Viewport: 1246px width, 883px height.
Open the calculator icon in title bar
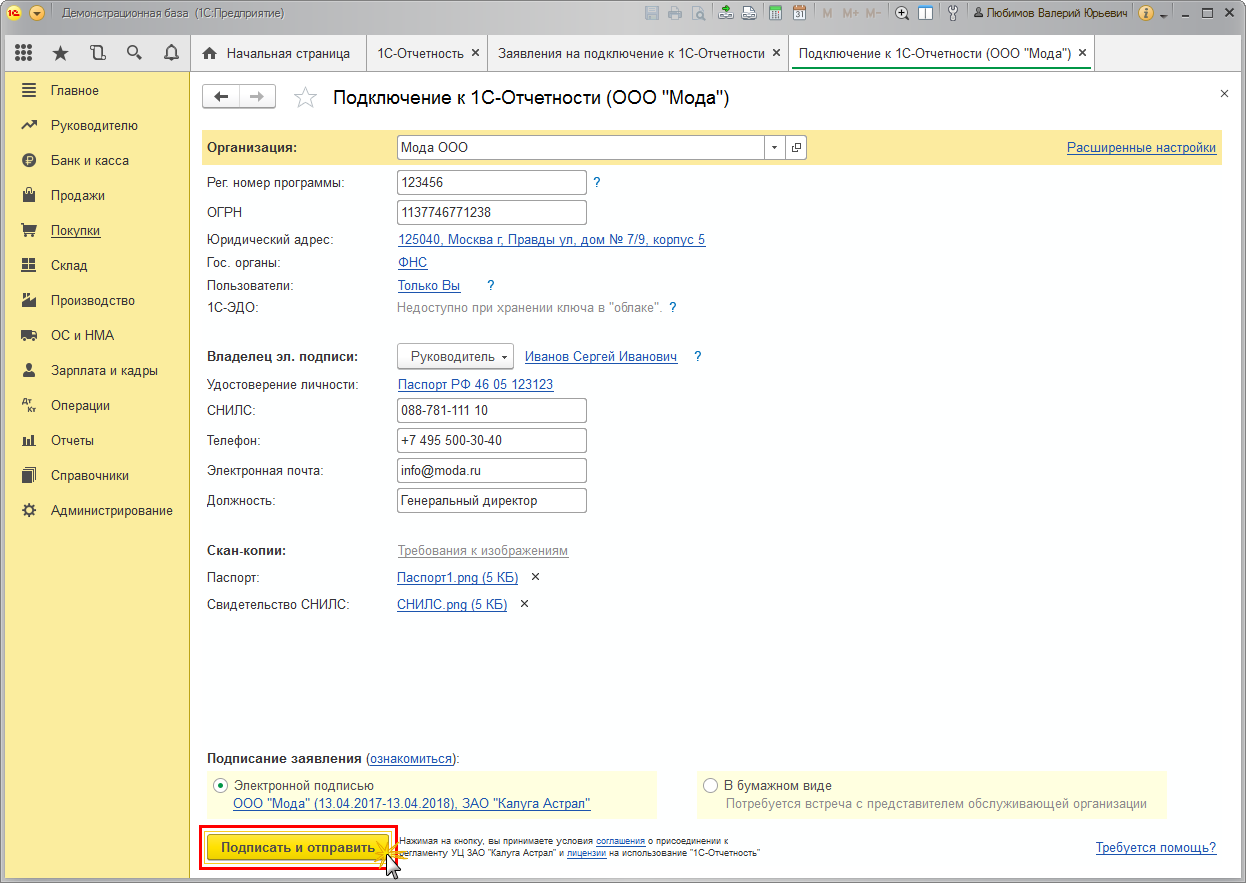[775, 13]
